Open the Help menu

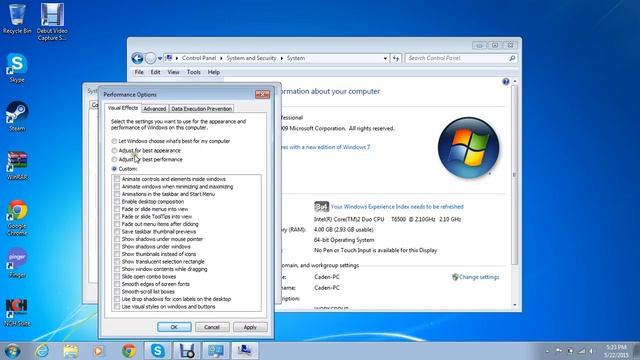[213, 72]
